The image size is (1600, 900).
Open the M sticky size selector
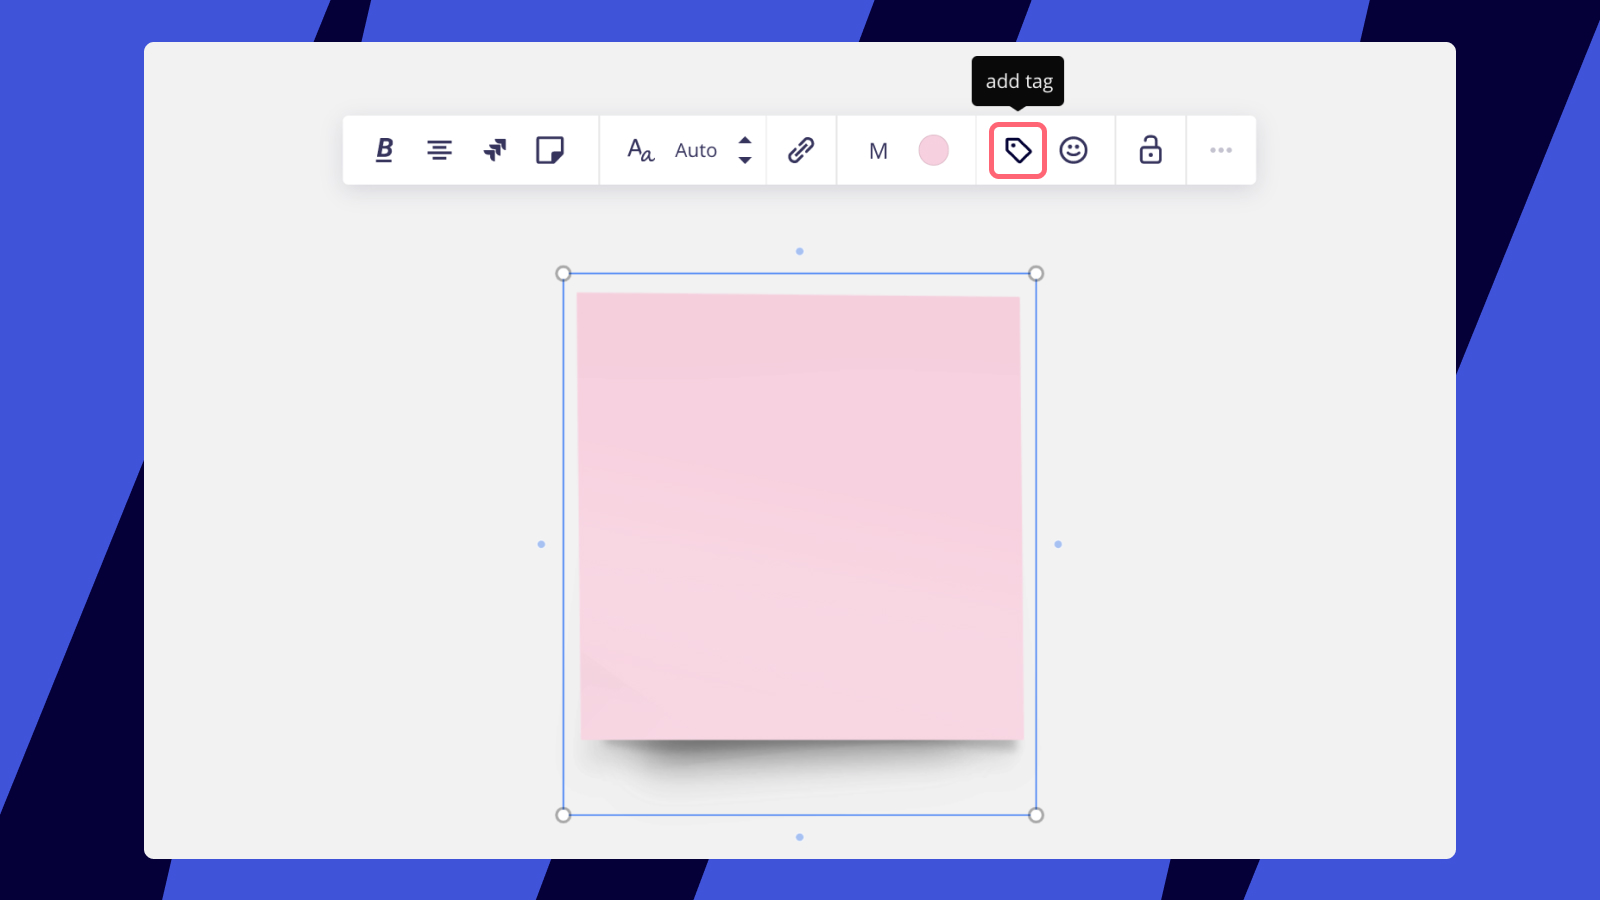click(878, 151)
